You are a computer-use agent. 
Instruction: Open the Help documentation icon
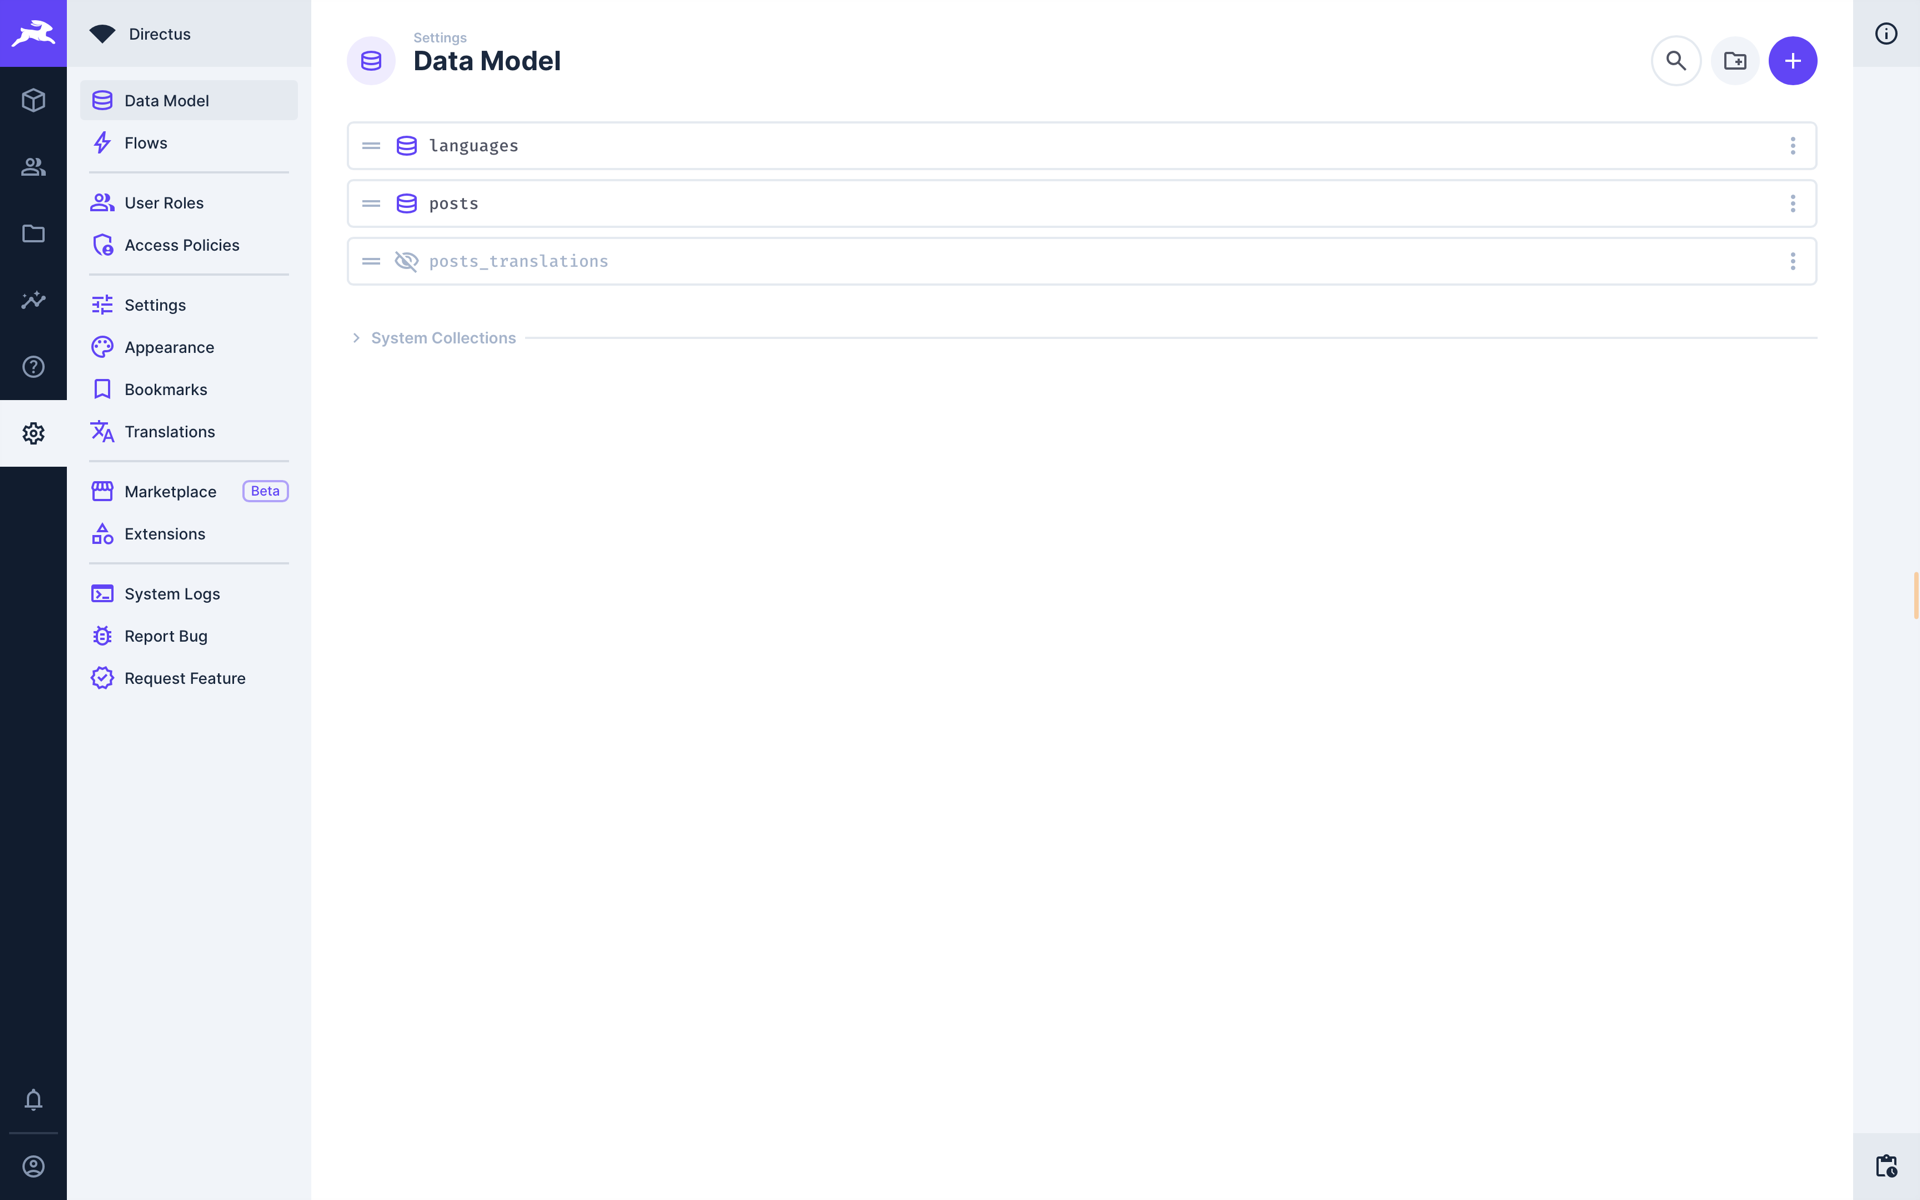33,366
